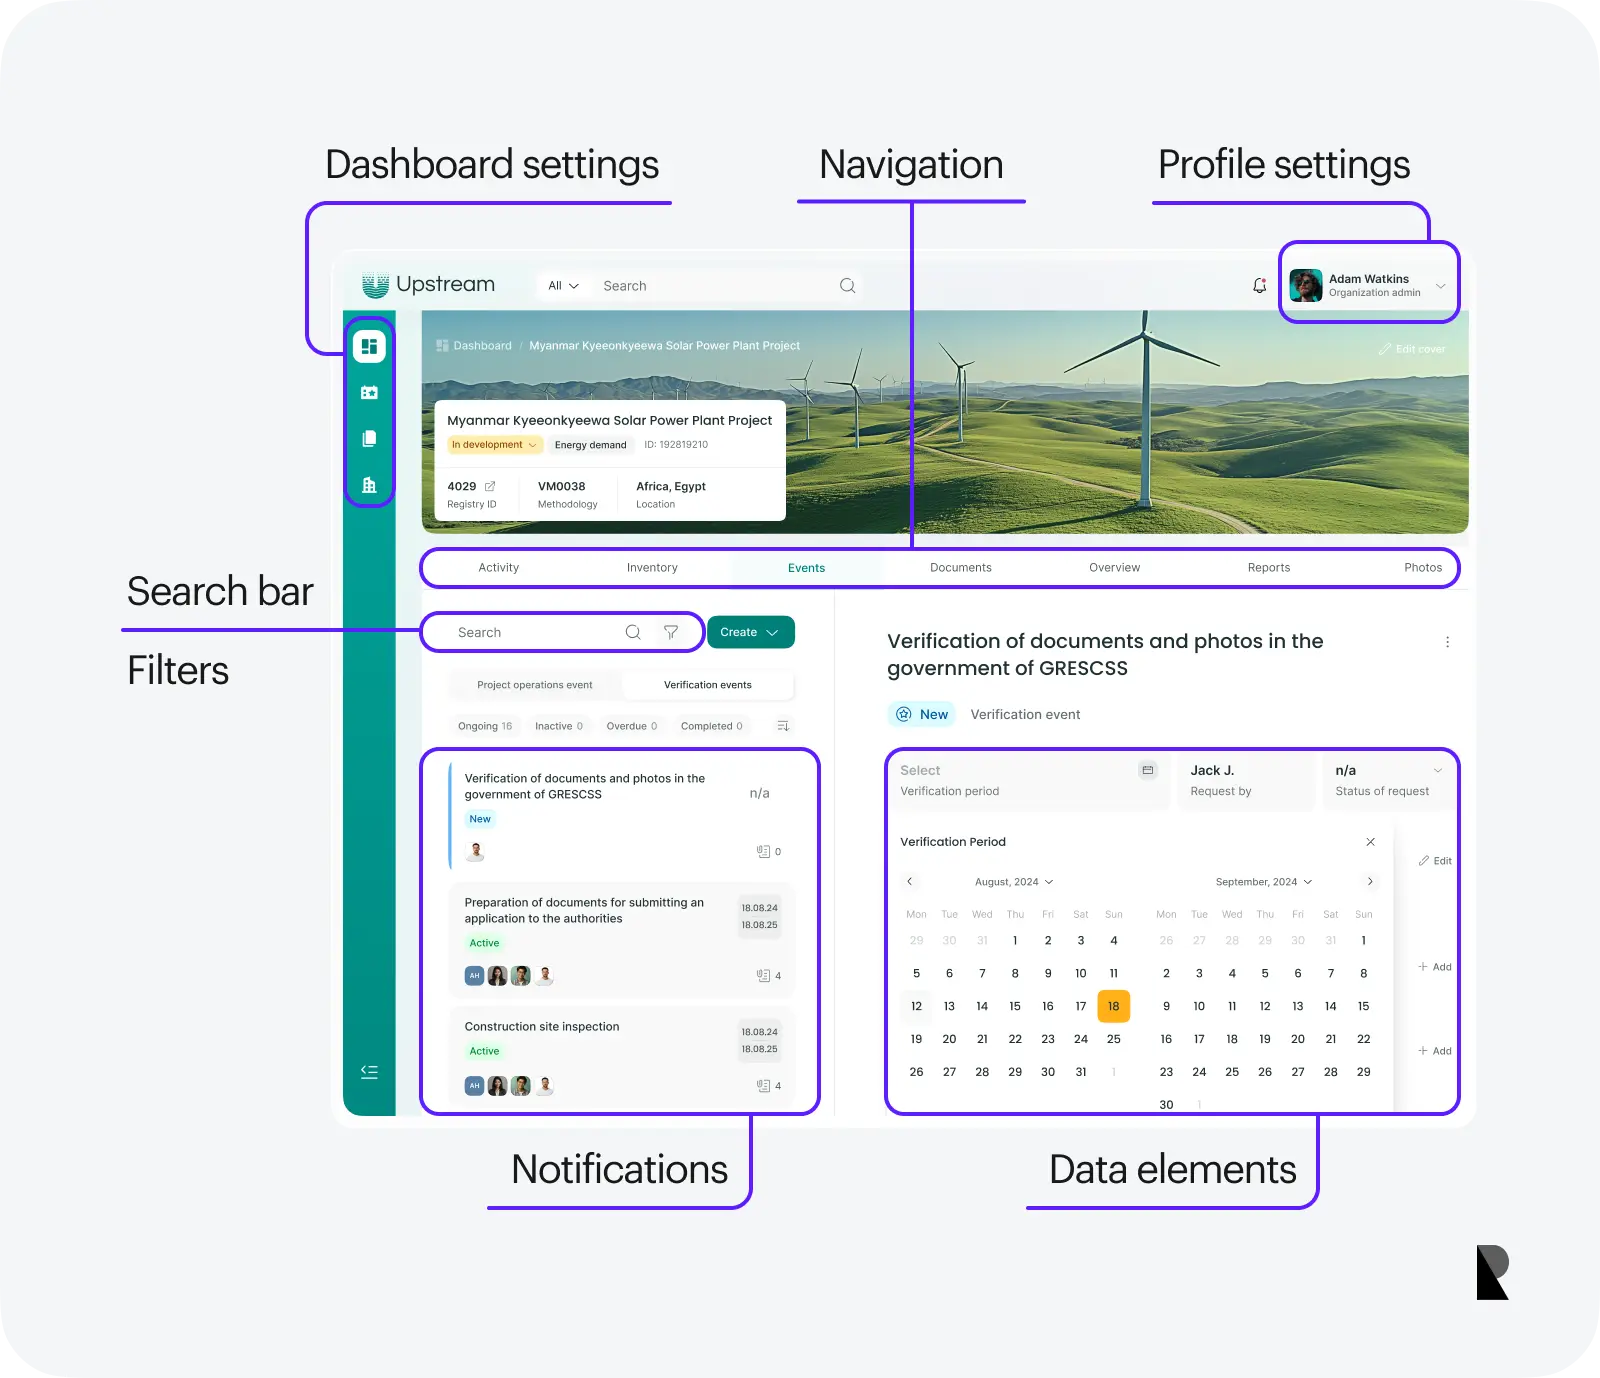Click the sort icon beside Completed

pos(783,726)
